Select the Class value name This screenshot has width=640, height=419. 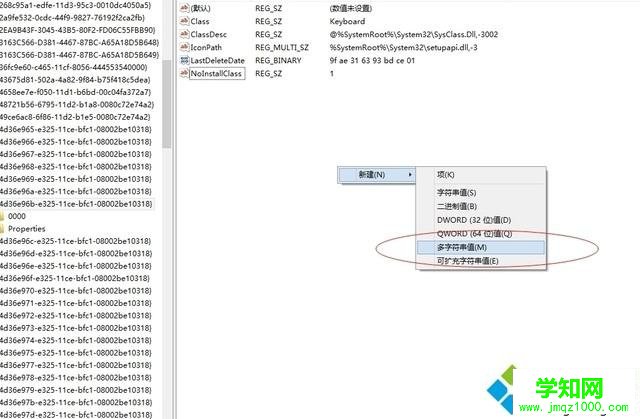point(200,21)
